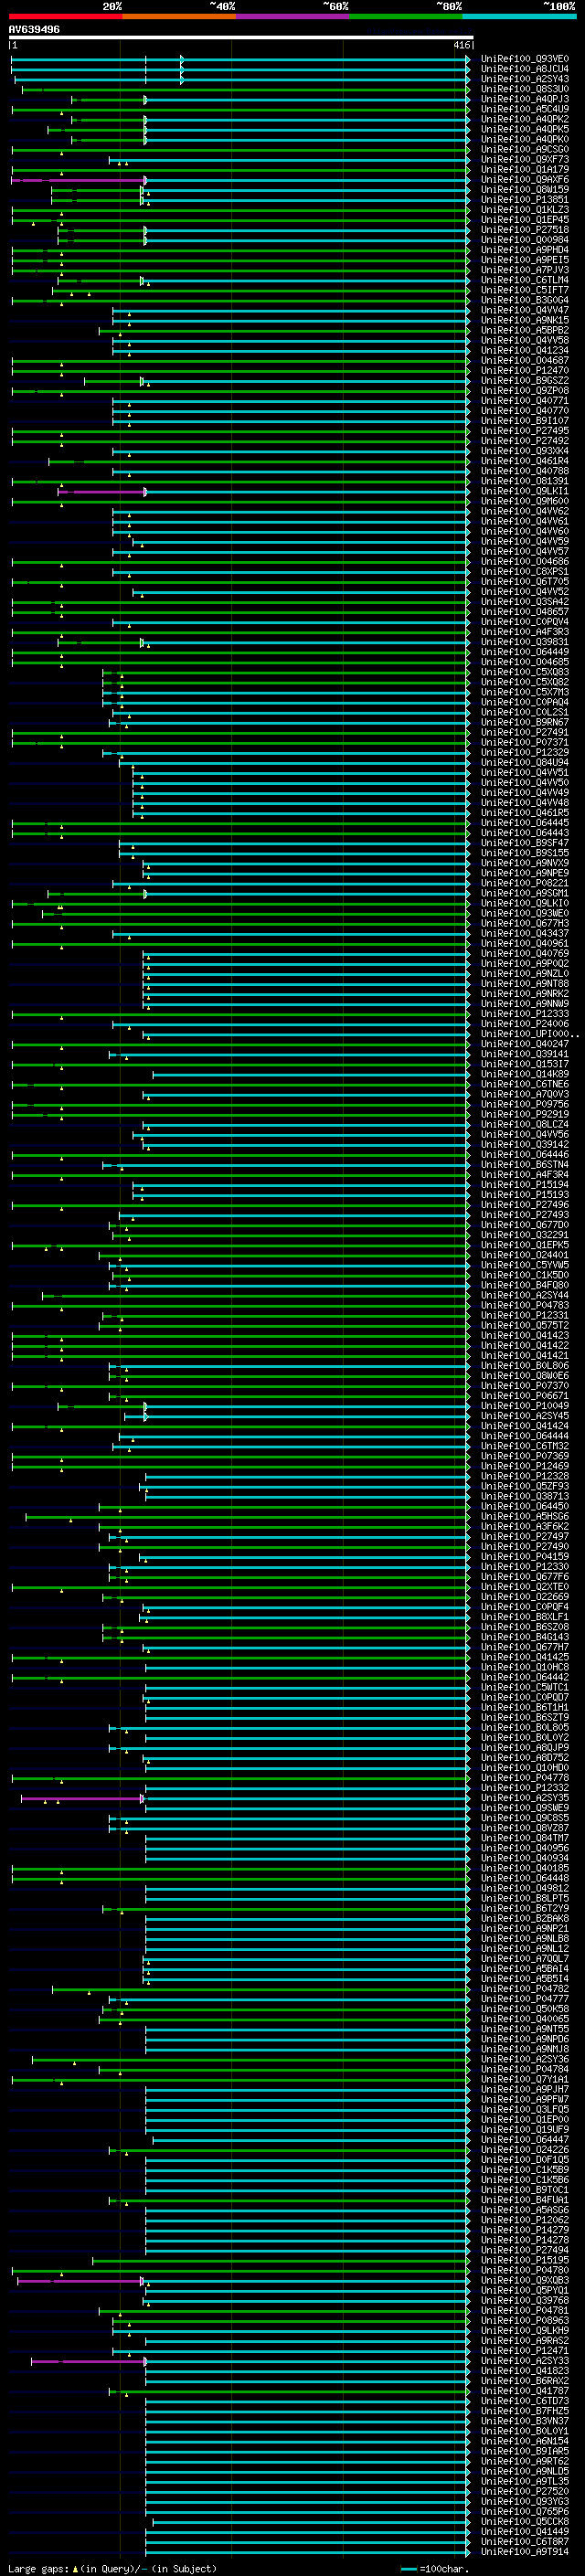
Task: Select the UniRef100_Q677D0 label
Action: [525, 1225]
